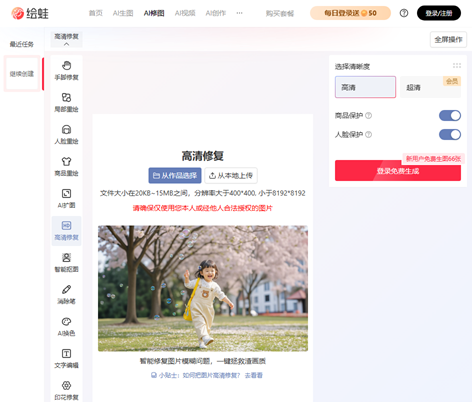Click the 新用户免费生图66张 badge
The width and height of the screenshot is (472, 402).
pyautogui.click(x=433, y=159)
